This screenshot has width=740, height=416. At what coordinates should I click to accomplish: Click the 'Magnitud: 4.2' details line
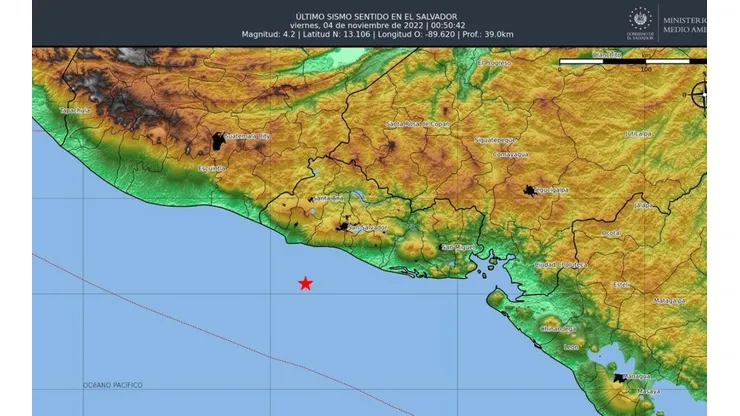[x=378, y=34]
